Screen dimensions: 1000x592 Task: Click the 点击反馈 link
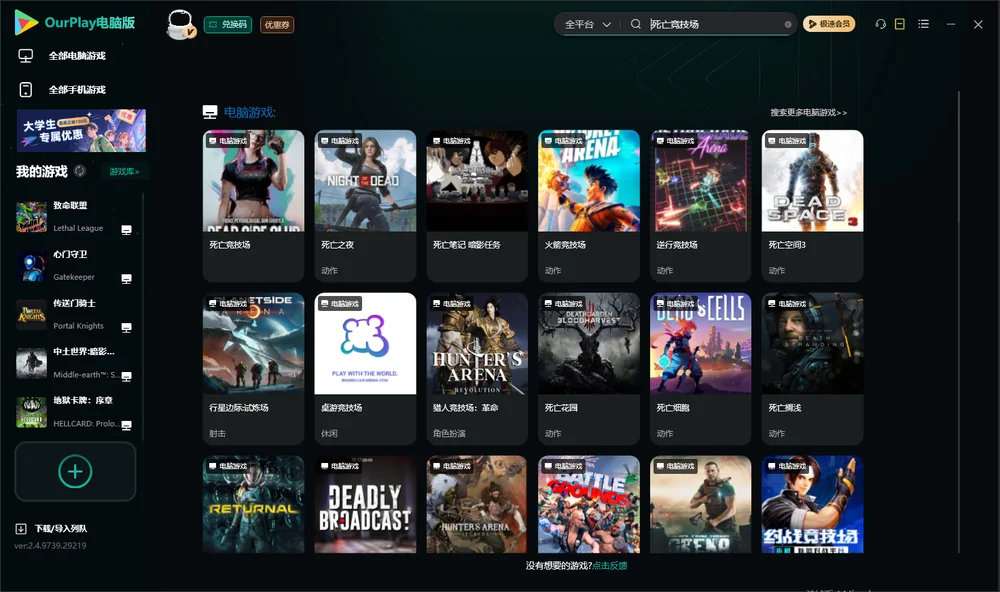point(610,565)
